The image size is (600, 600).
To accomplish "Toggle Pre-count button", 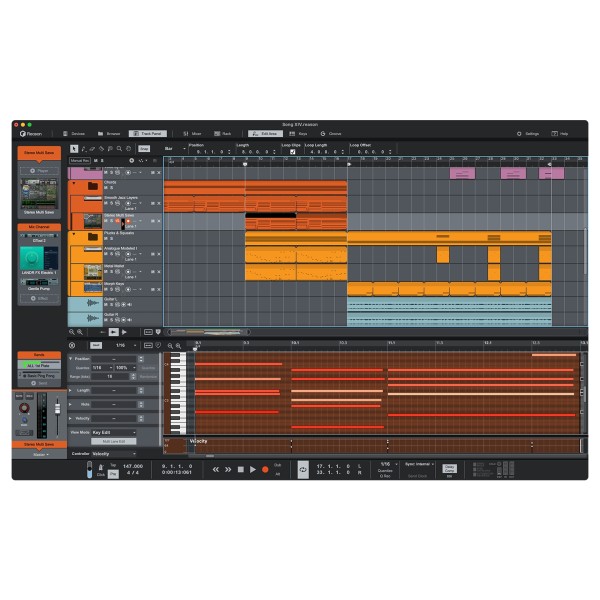I will tap(113, 474).
